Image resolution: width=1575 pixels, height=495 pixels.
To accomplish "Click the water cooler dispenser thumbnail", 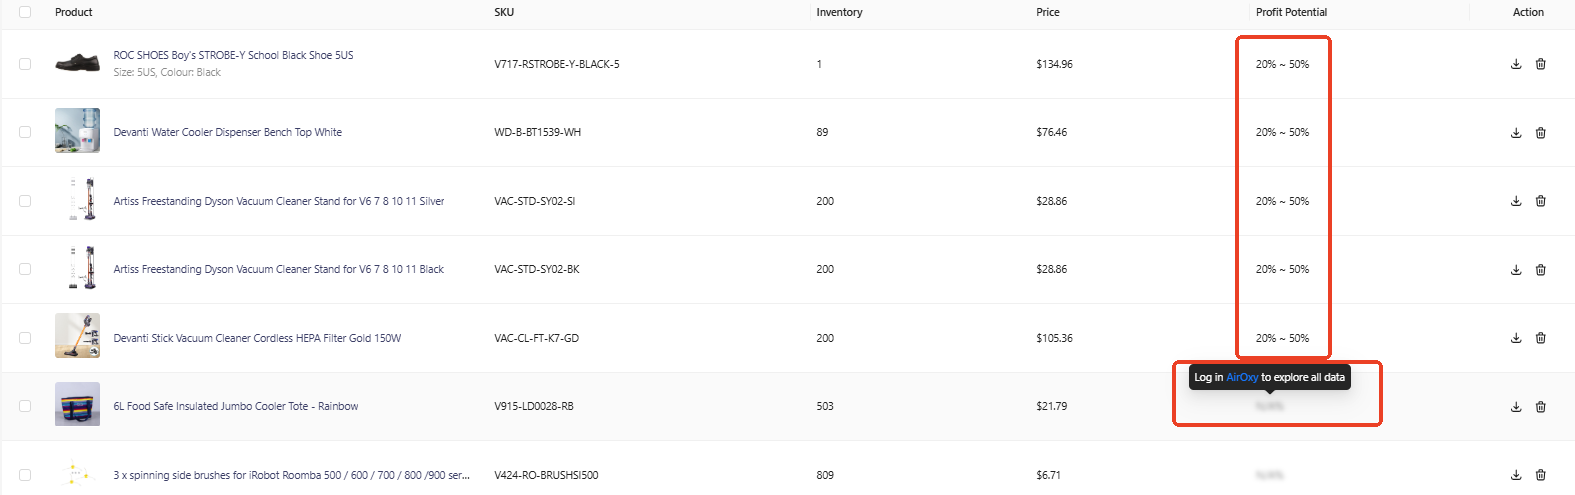I will [77, 130].
